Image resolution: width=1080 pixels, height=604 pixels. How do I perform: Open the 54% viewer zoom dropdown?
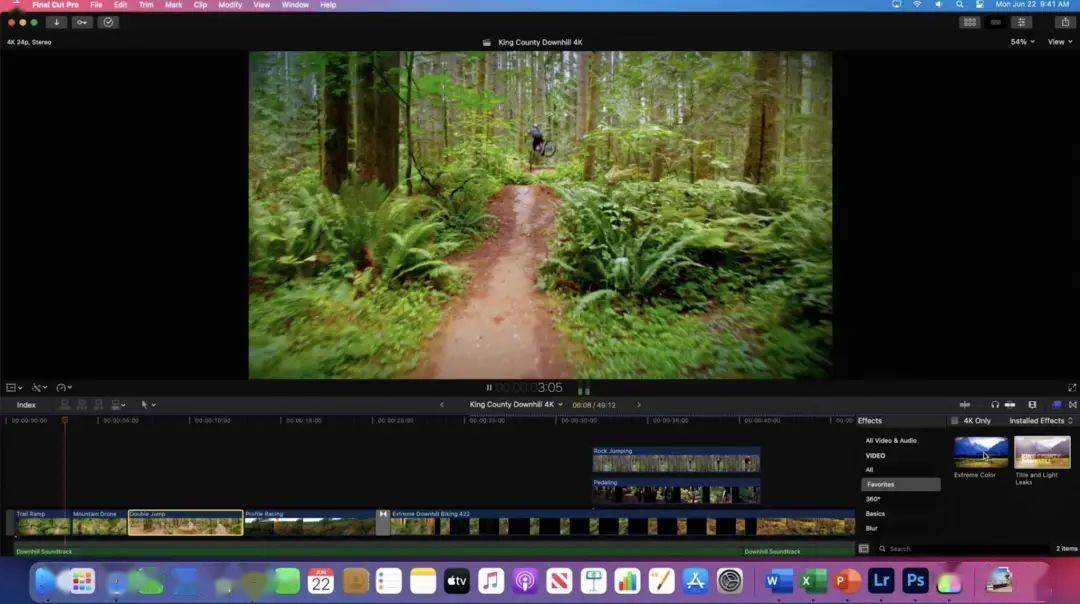point(1022,42)
